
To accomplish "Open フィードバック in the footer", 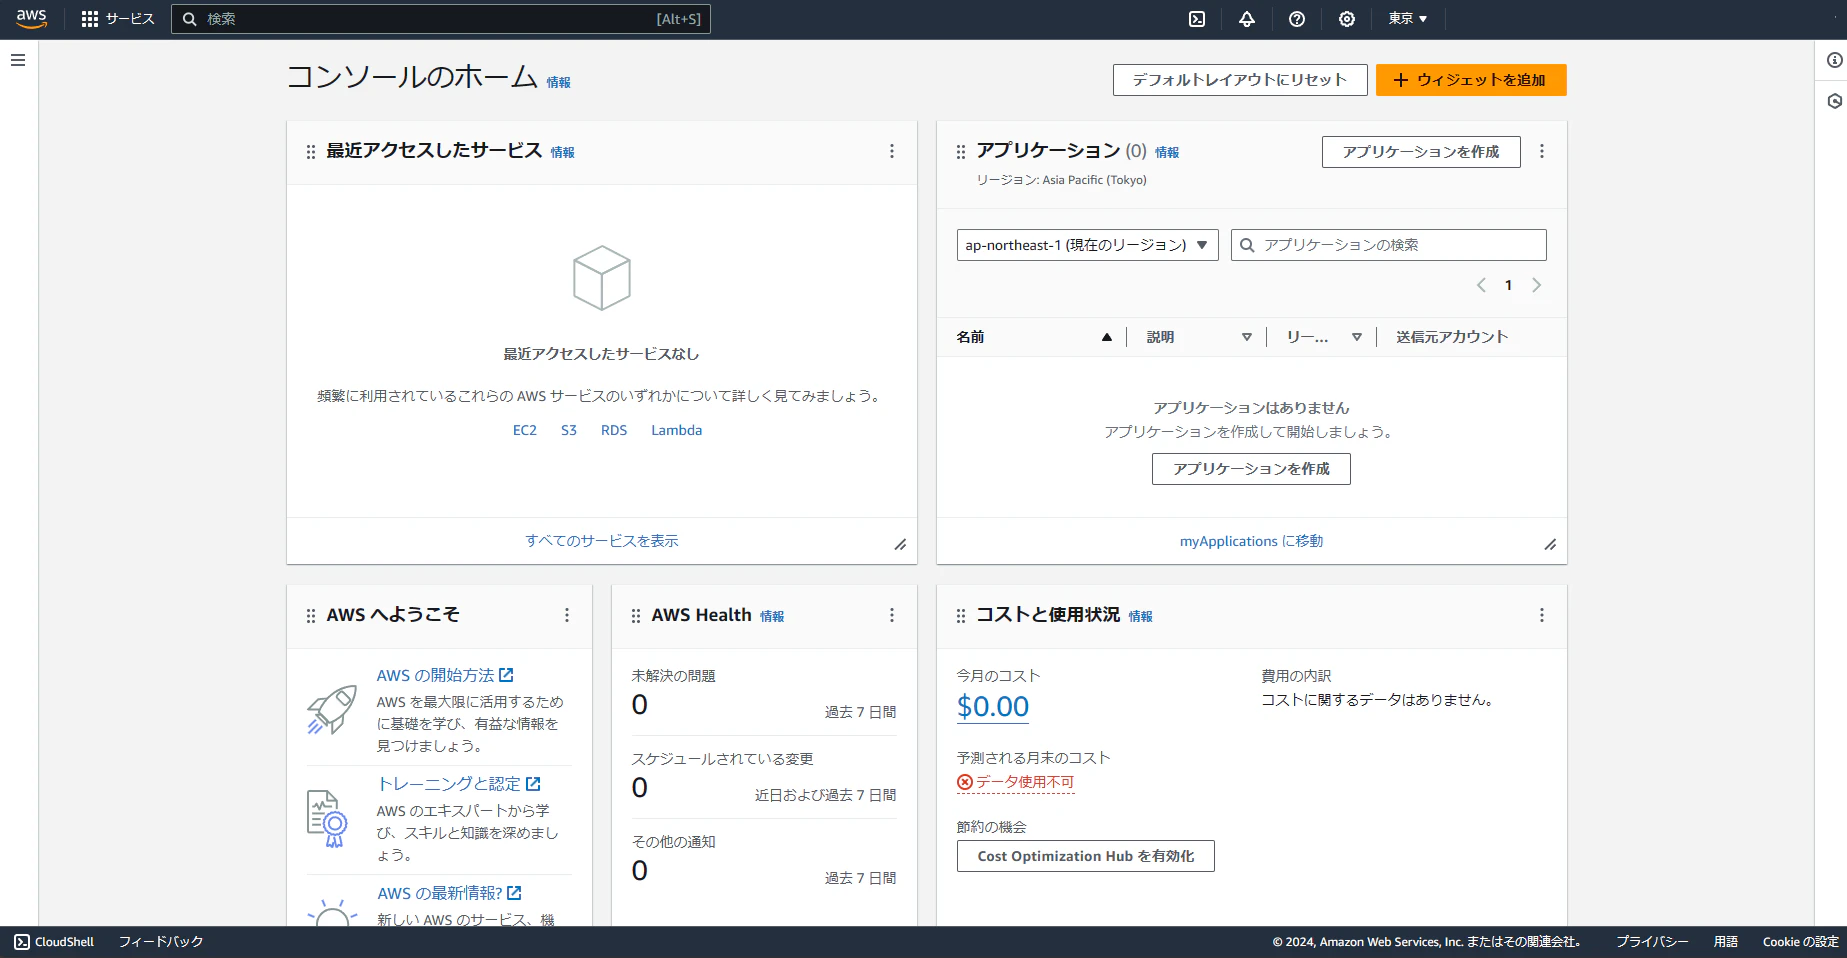I will coord(161,942).
